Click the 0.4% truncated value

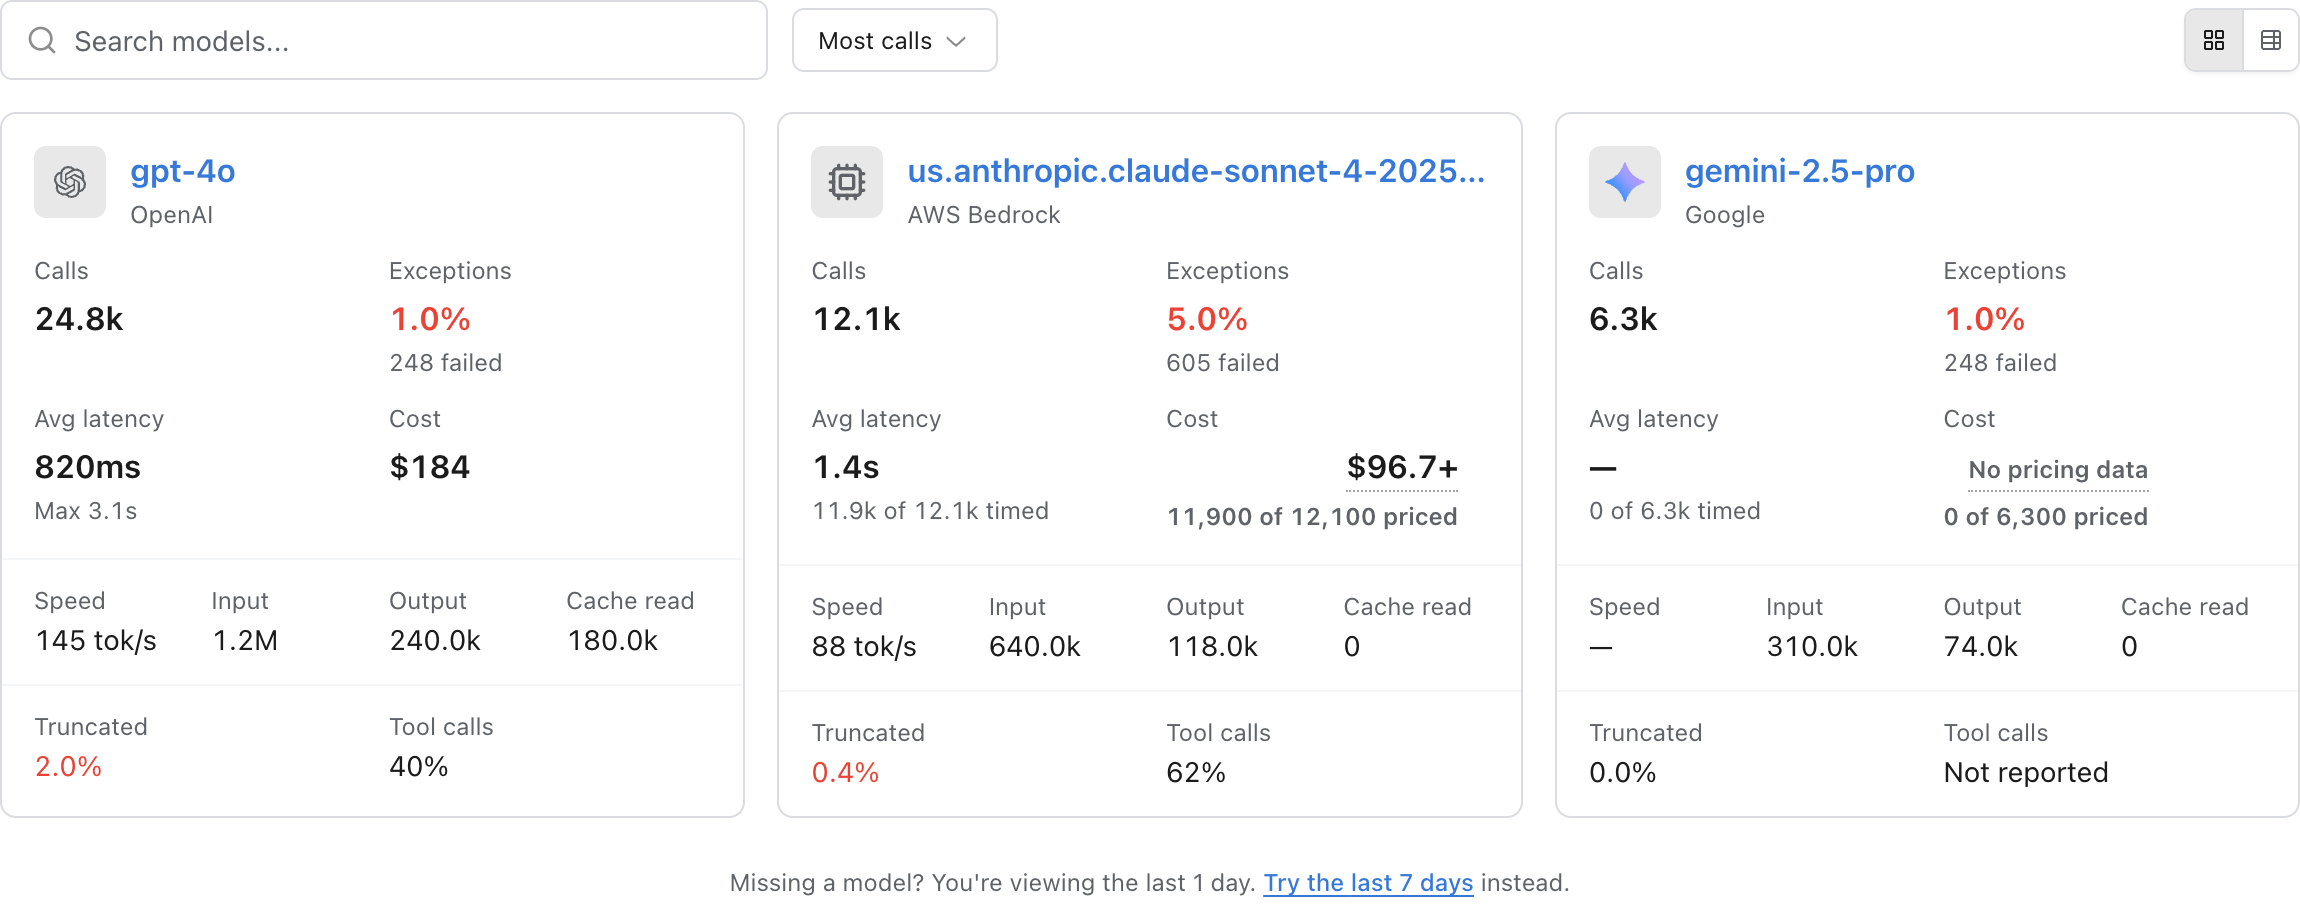pyautogui.click(x=845, y=773)
